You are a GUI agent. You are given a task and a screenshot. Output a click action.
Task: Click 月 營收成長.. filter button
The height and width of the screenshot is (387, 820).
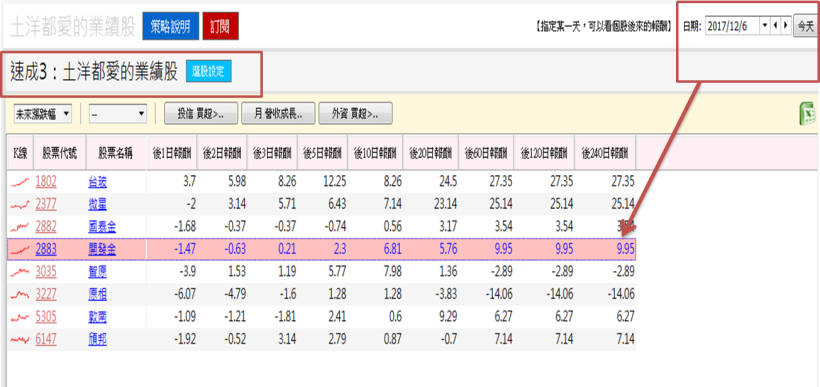pos(278,113)
